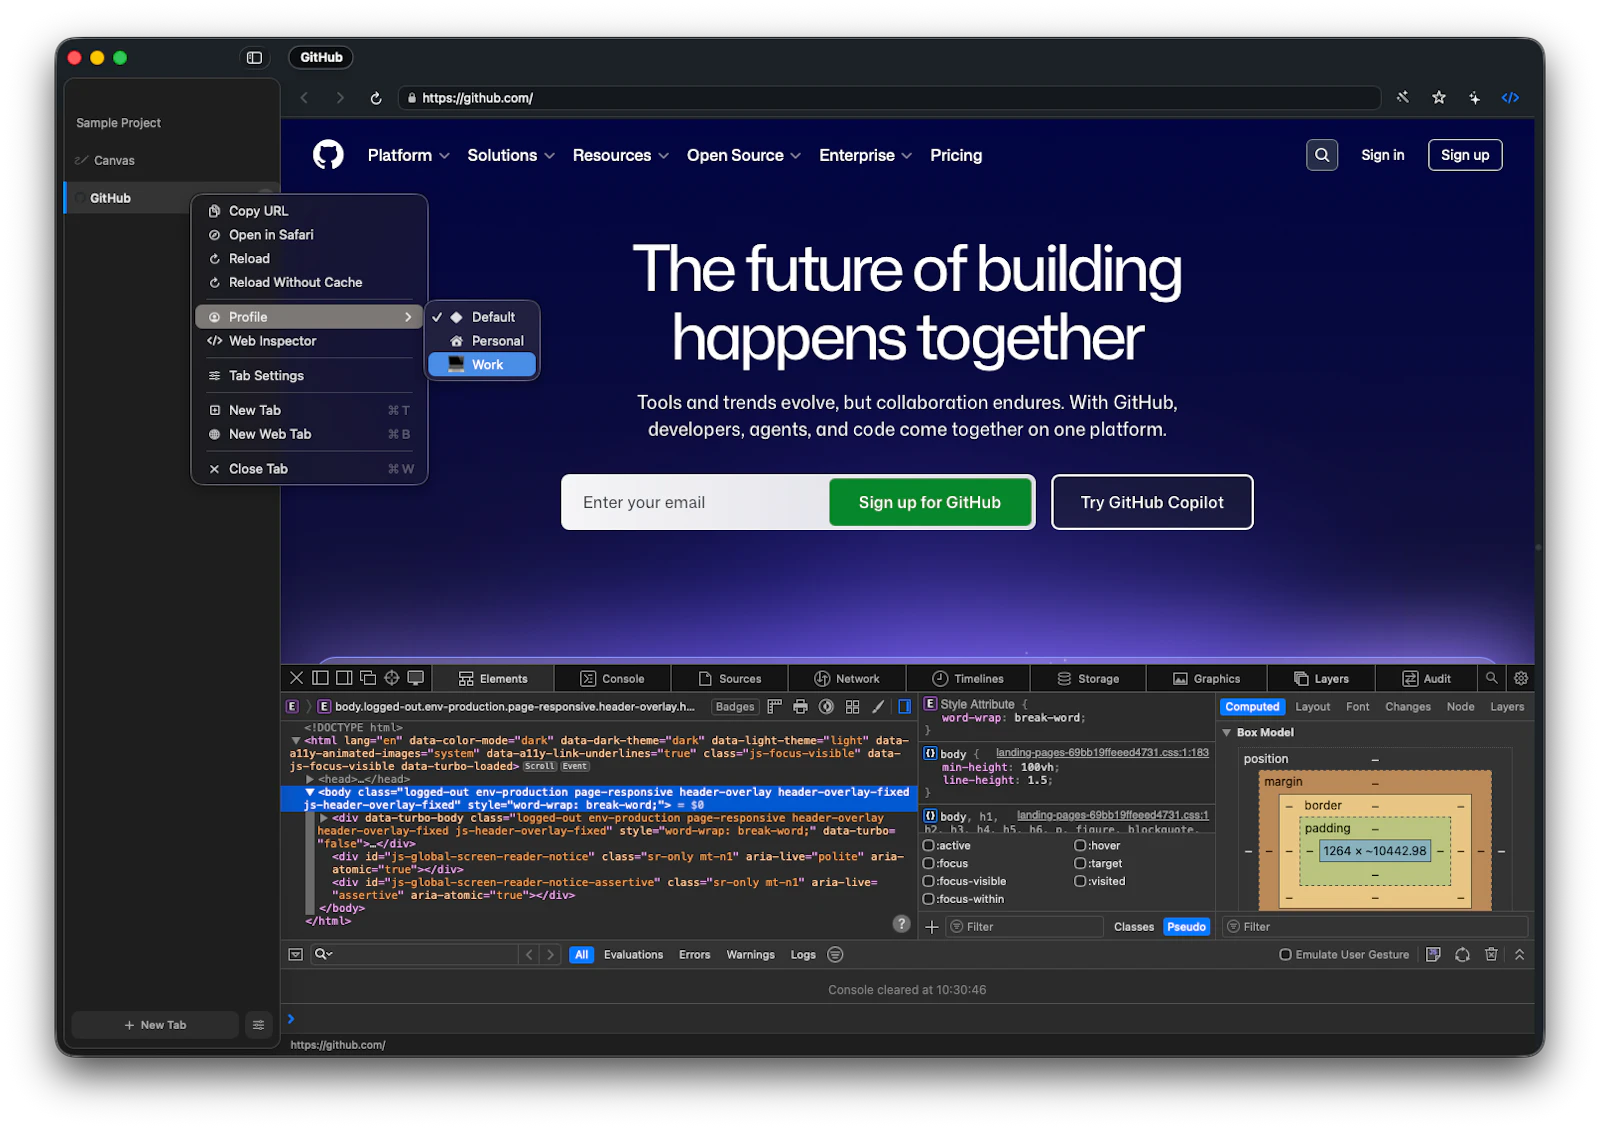Expand the head element in the DOM tree
1600x1130 pixels.
pos(310,779)
